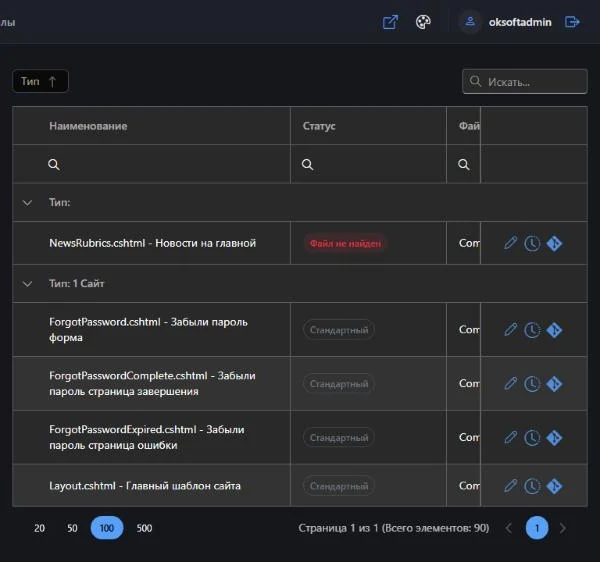Click Стандартный badge of ForgotPassword.cshtml row
This screenshot has height=562, width=600.
tap(339, 330)
